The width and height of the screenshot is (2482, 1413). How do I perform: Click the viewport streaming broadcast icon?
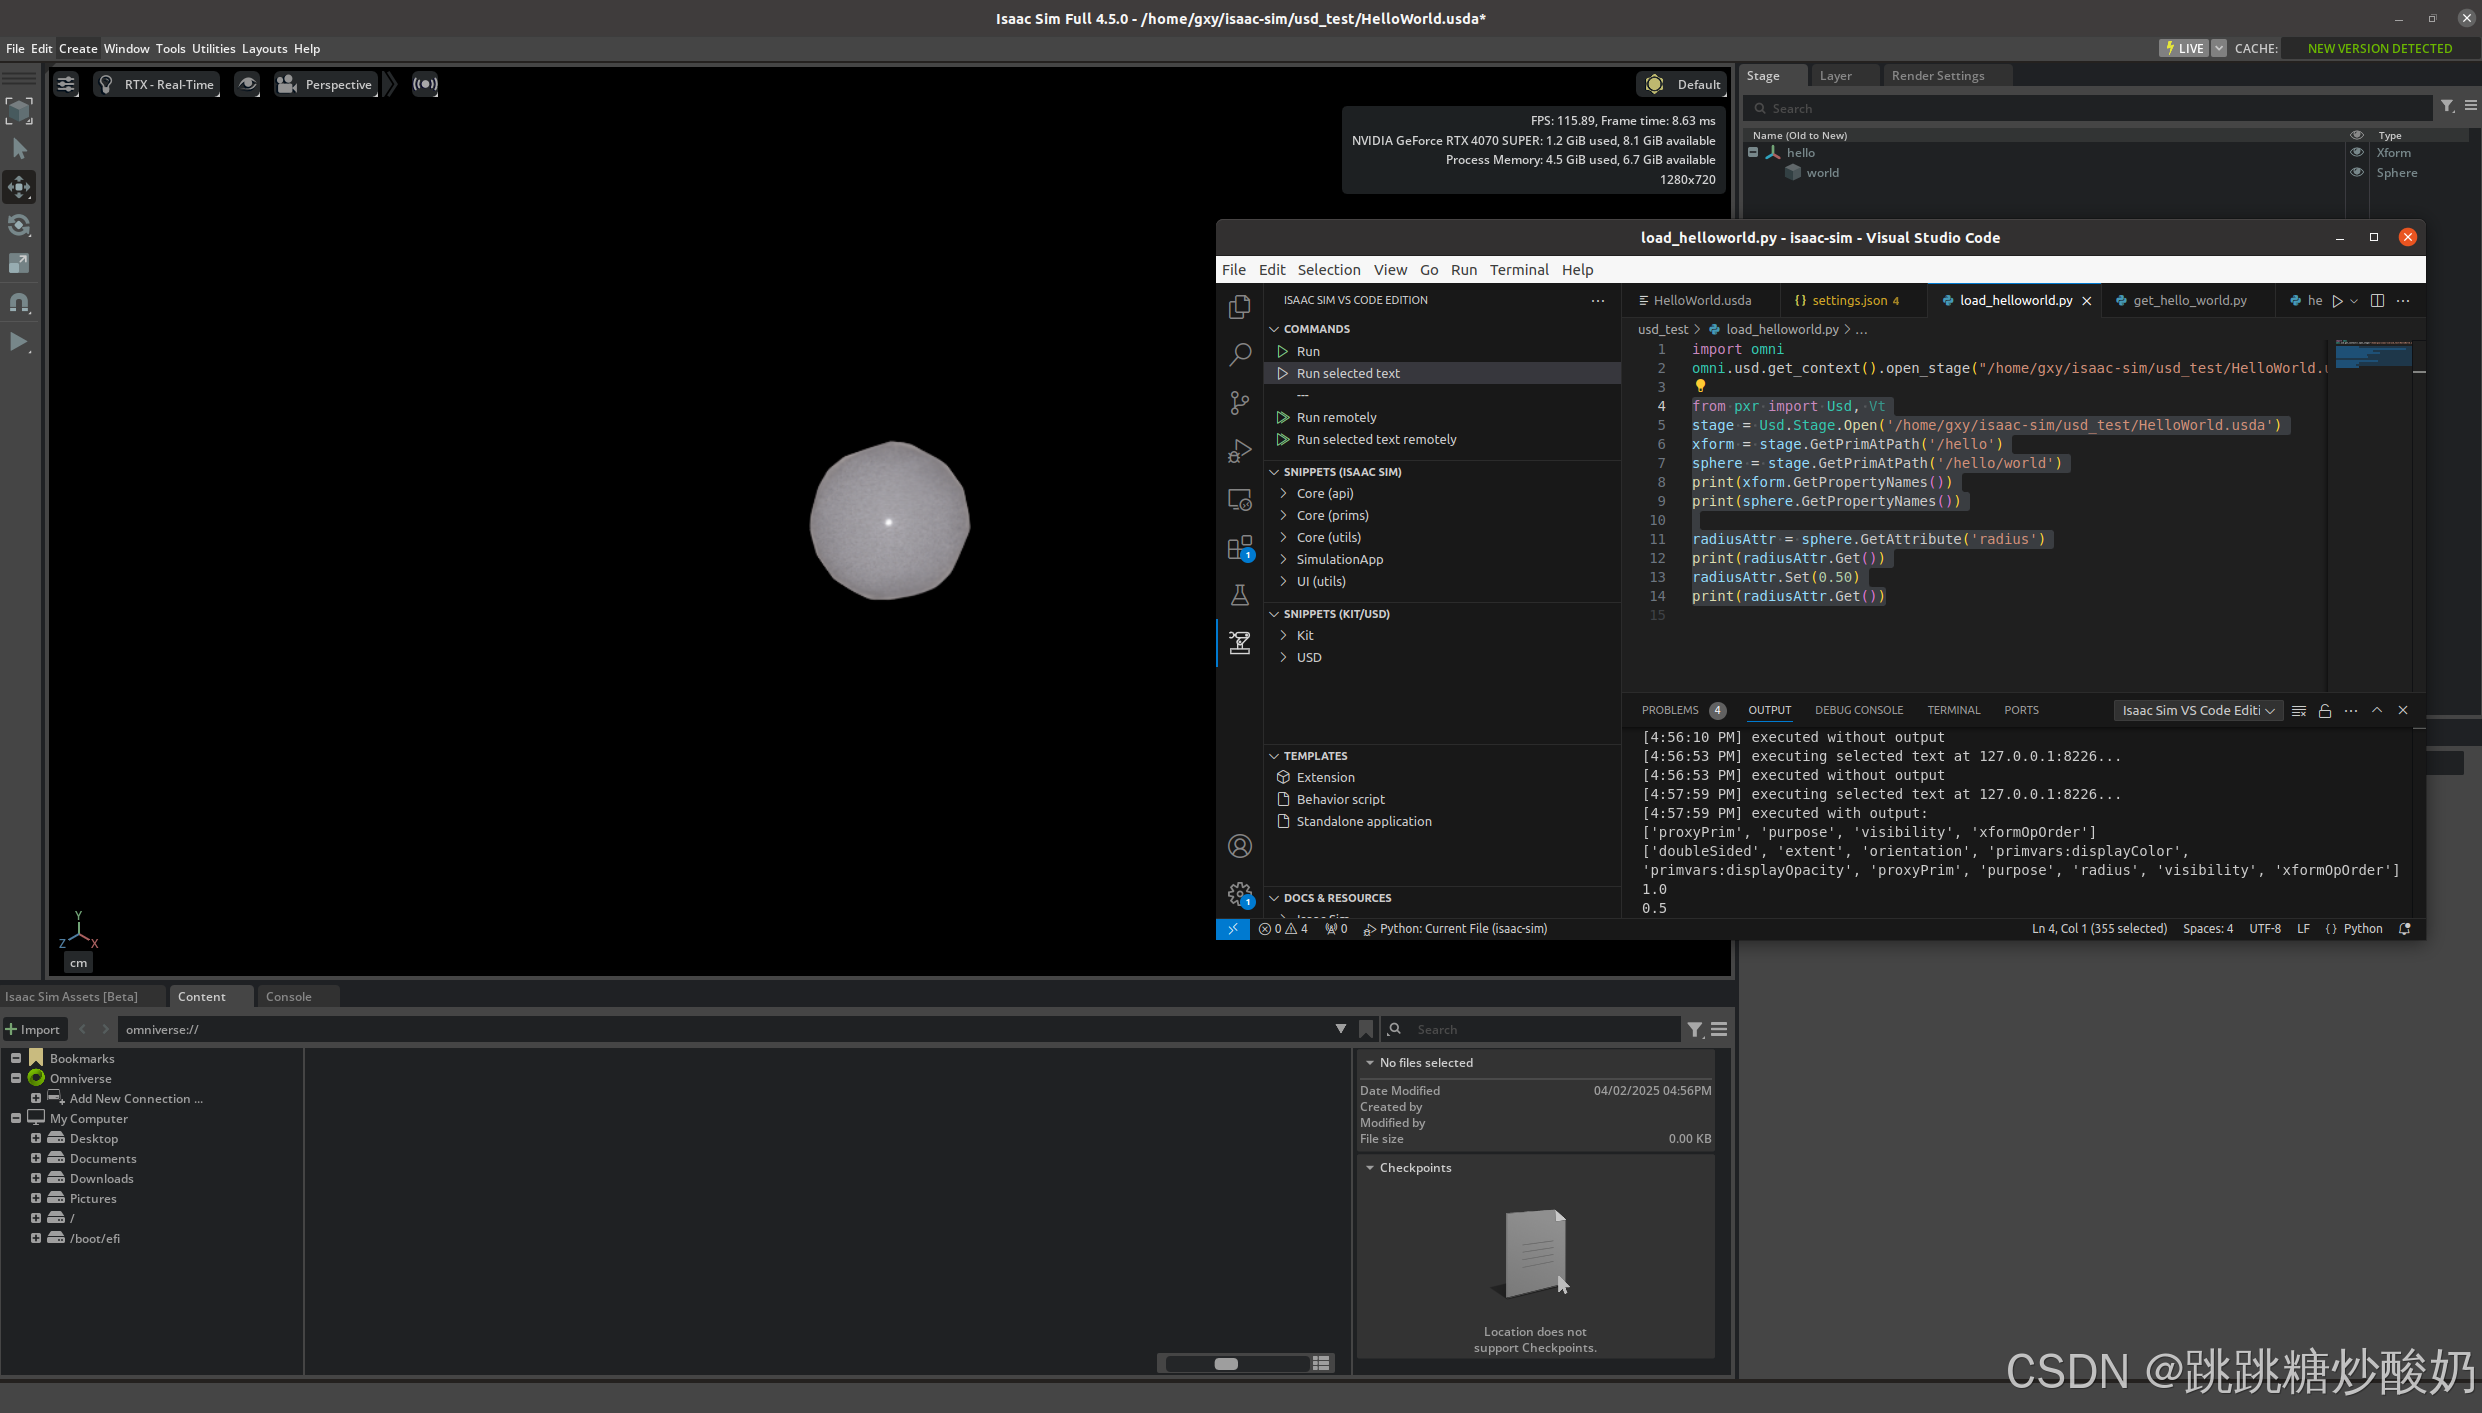(425, 84)
